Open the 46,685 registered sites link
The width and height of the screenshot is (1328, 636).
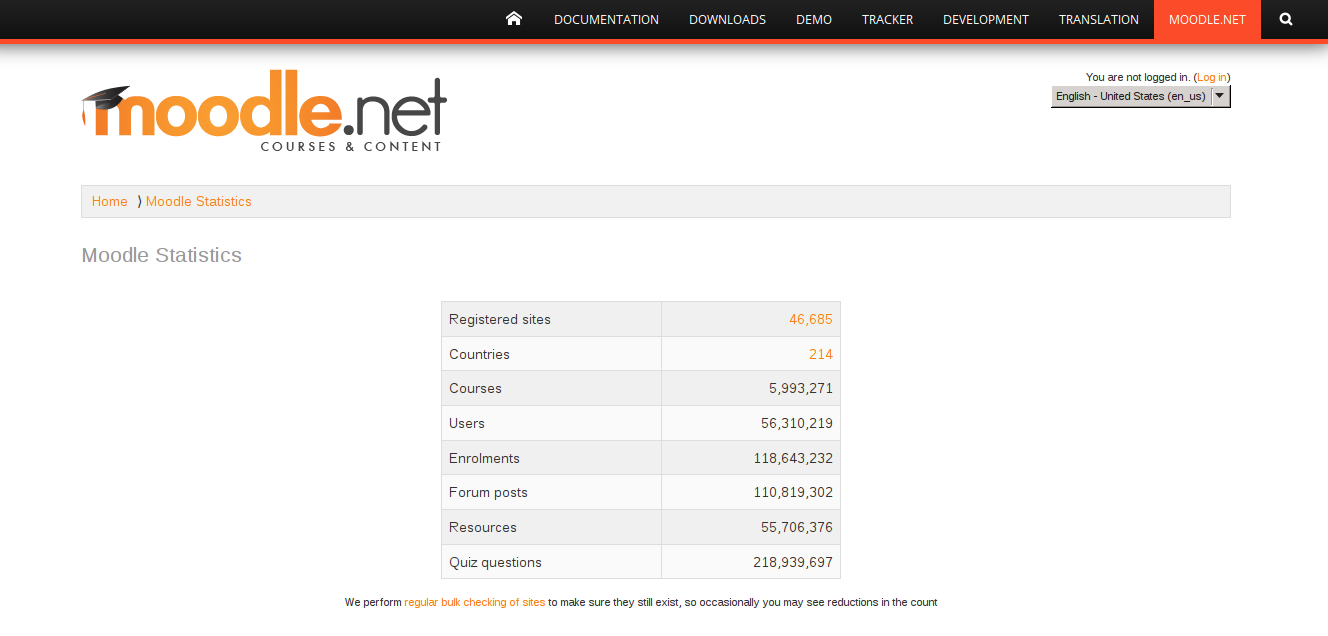(x=811, y=320)
